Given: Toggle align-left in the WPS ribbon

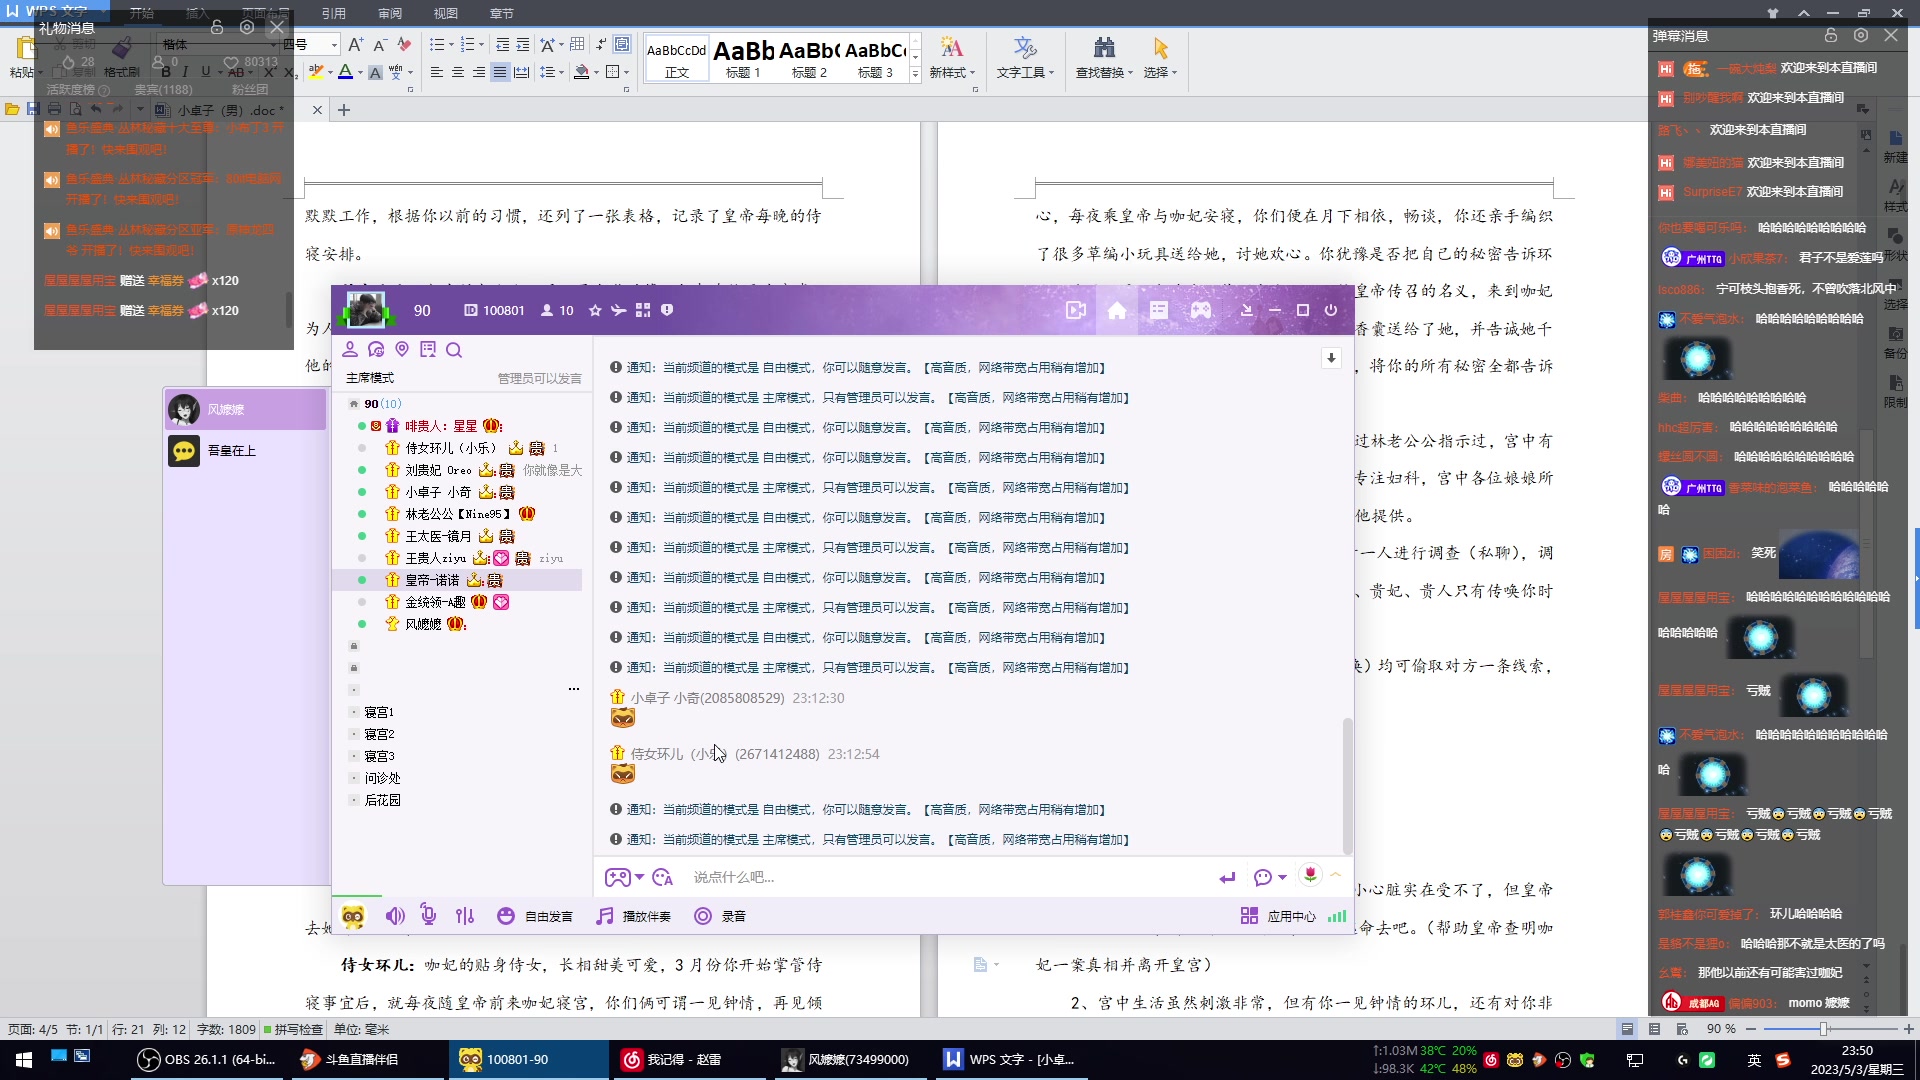Looking at the screenshot, I should tap(437, 72).
